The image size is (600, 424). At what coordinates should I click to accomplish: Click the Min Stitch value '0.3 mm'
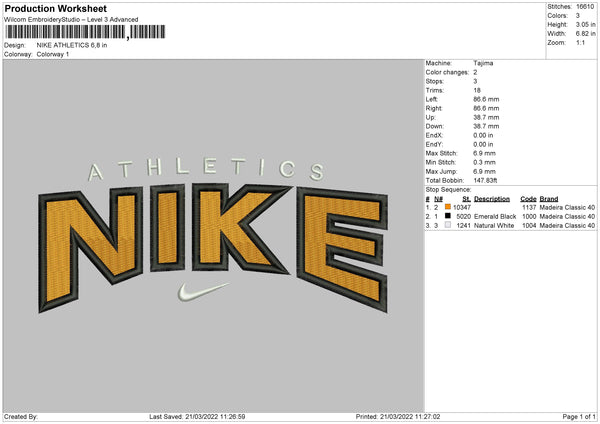pyautogui.click(x=484, y=163)
